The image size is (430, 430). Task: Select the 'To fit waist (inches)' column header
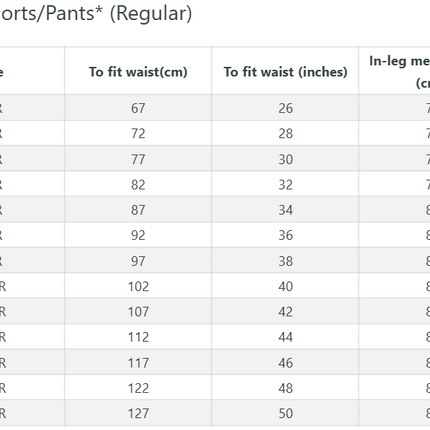(285, 72)
